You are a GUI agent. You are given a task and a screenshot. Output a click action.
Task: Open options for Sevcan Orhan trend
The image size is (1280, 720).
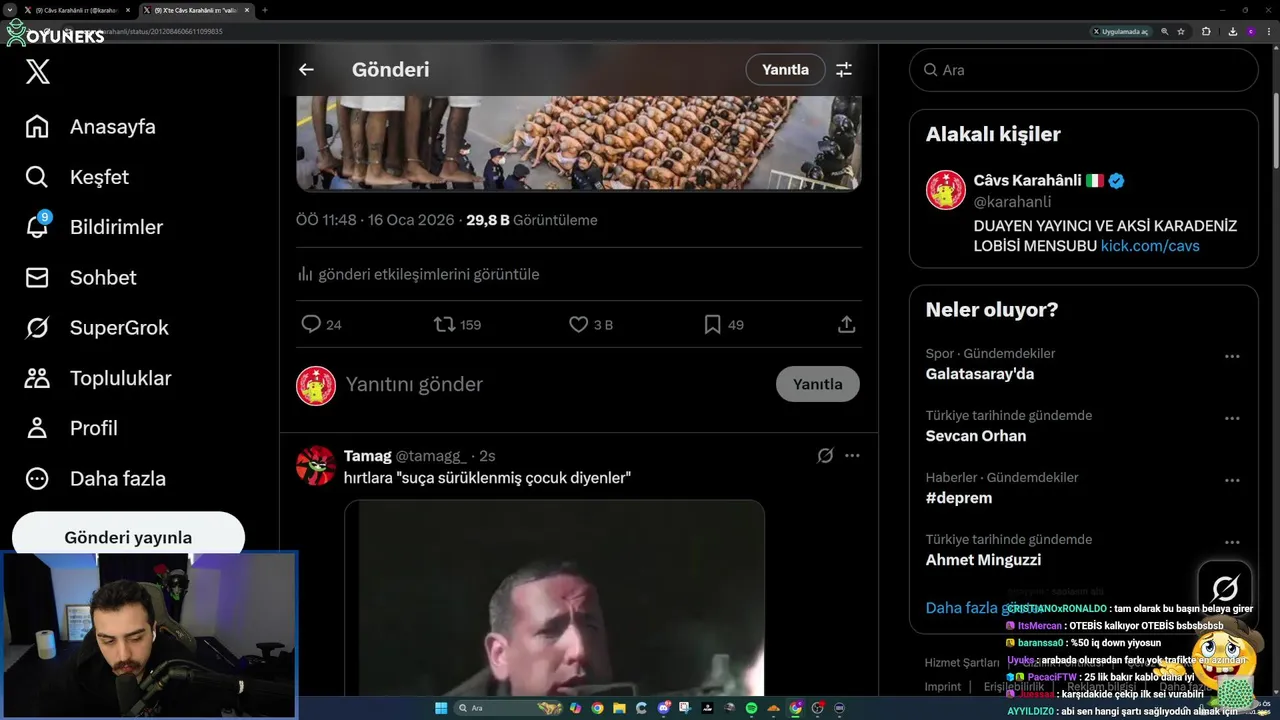click(x=1232, y=418)
